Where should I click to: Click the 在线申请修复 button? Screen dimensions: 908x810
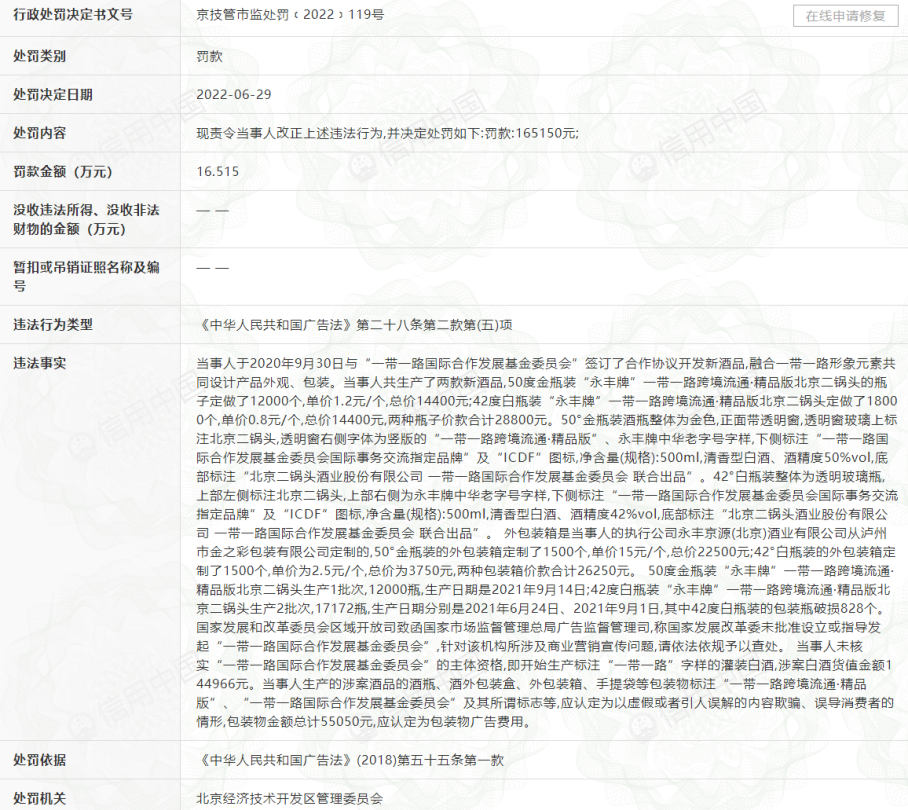[x=845, y=16]
